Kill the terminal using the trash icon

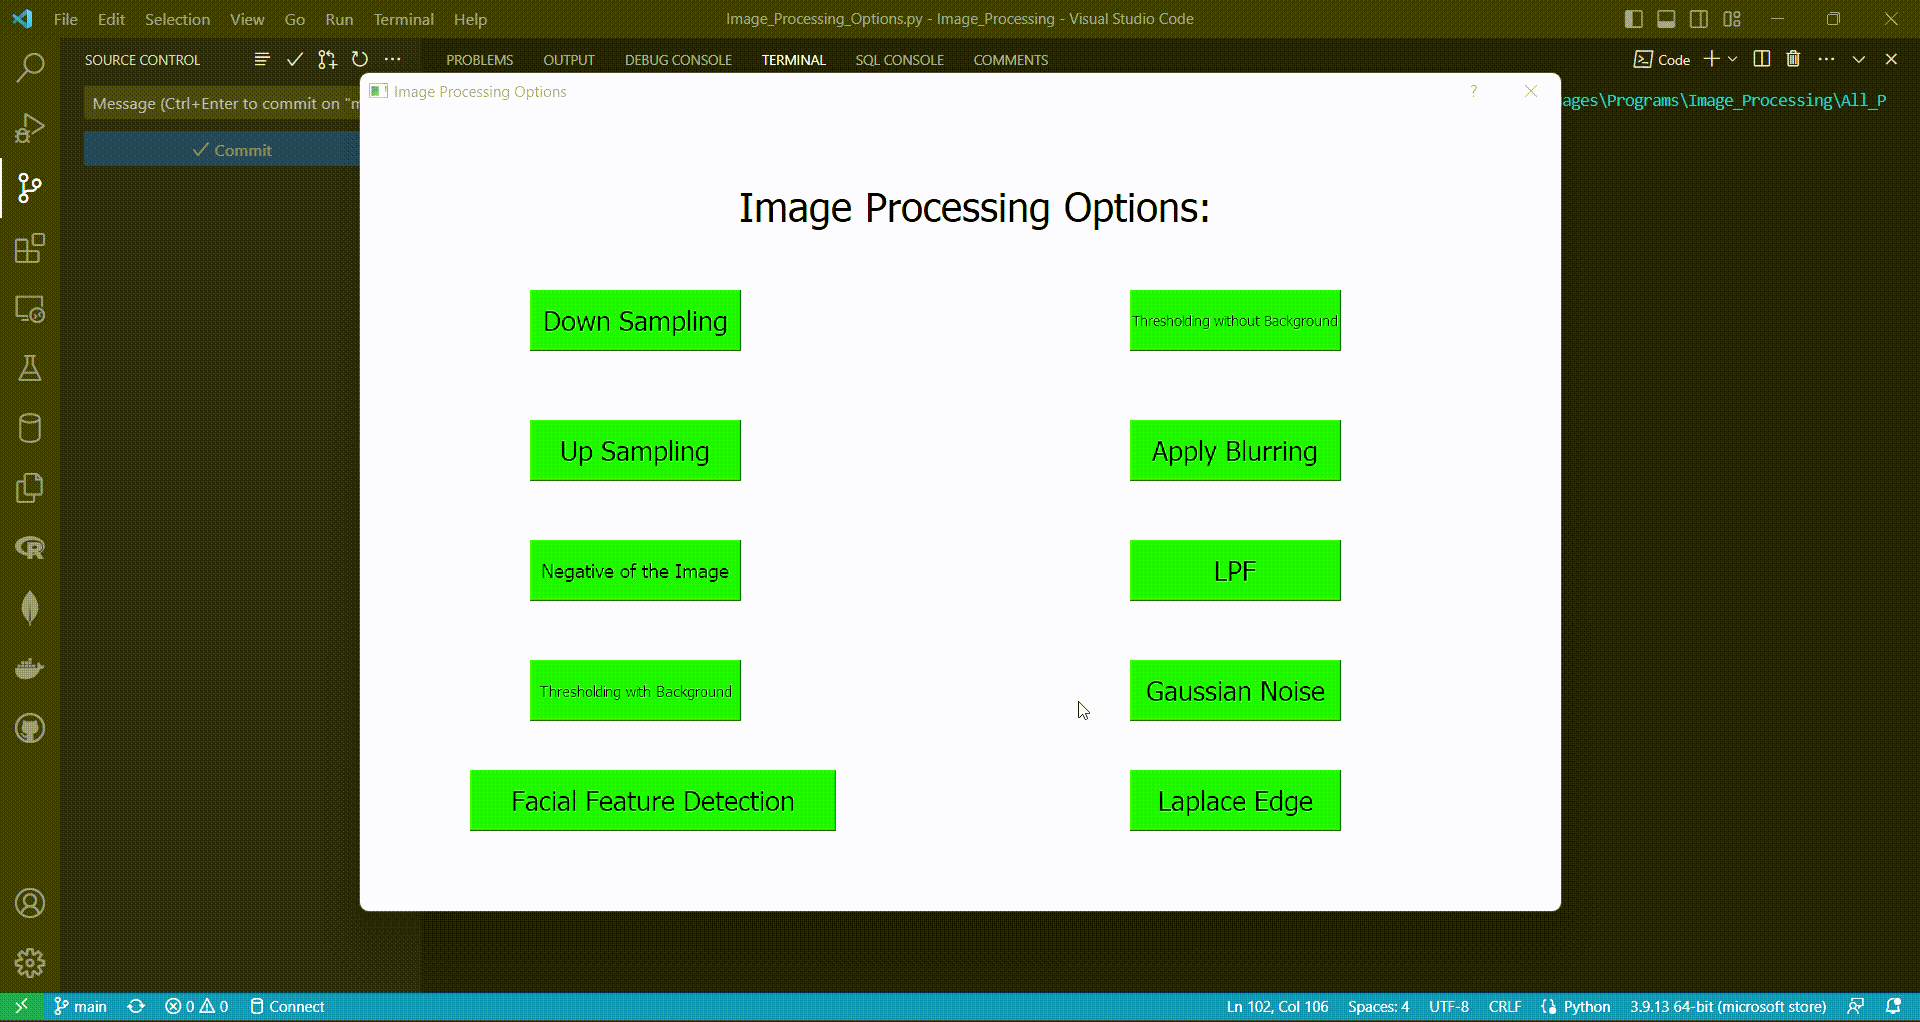coord(1793,59)
